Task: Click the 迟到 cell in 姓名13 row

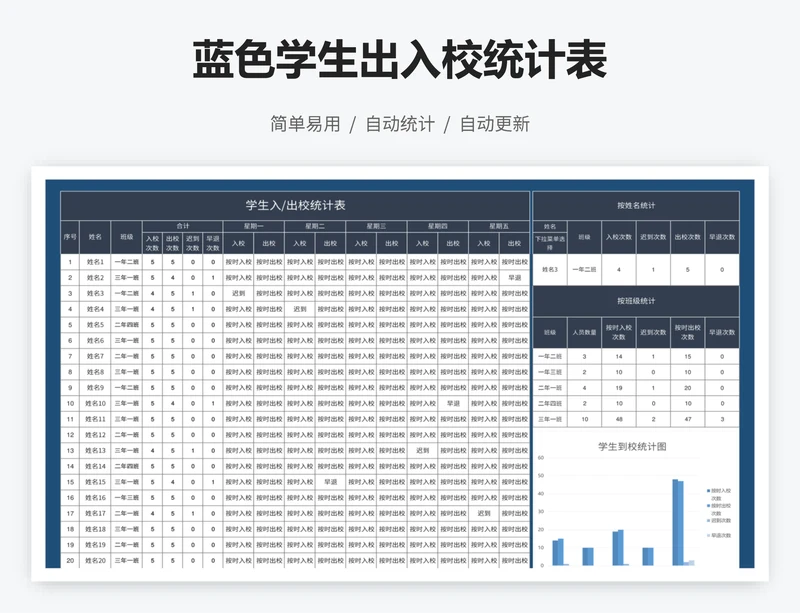Action: click(422, 451)
